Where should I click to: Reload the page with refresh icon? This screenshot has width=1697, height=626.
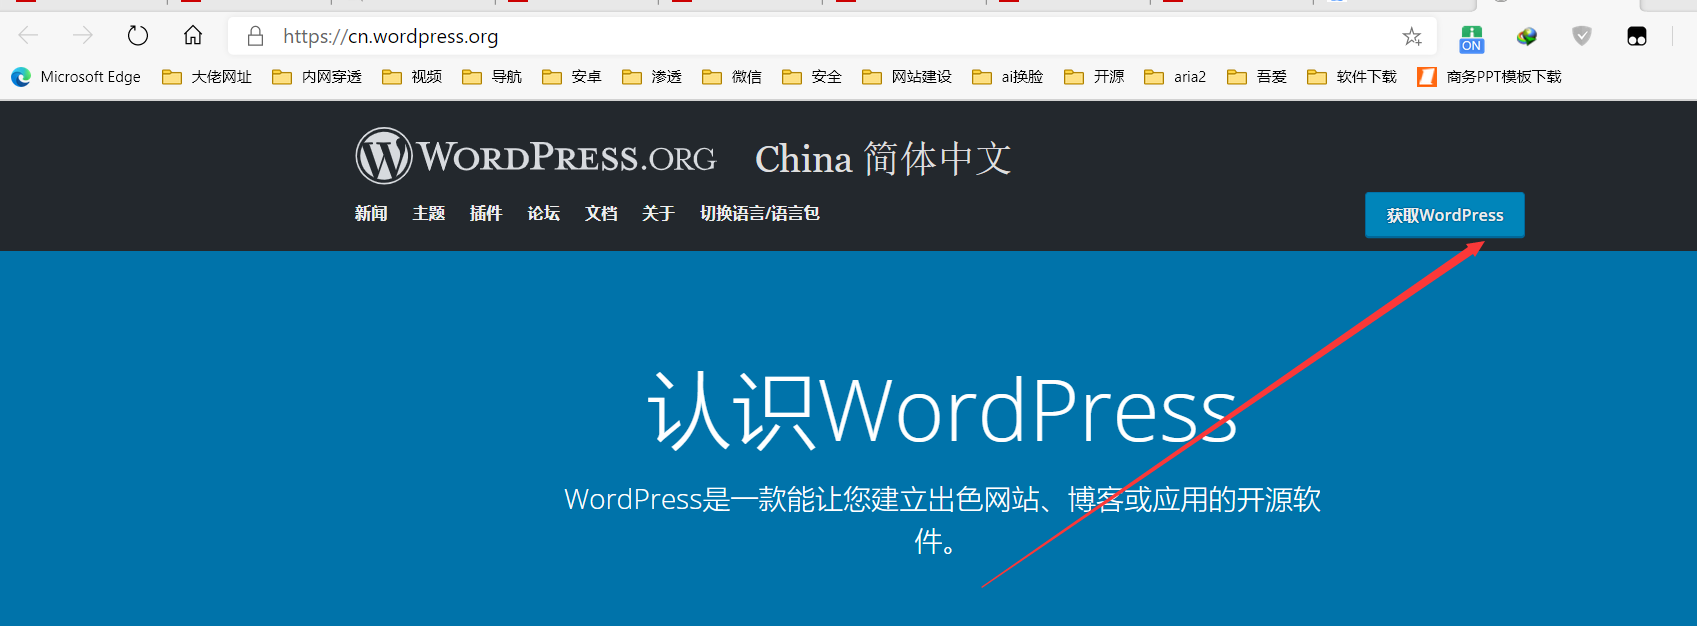pyautogui.click(x=138, y=36)
